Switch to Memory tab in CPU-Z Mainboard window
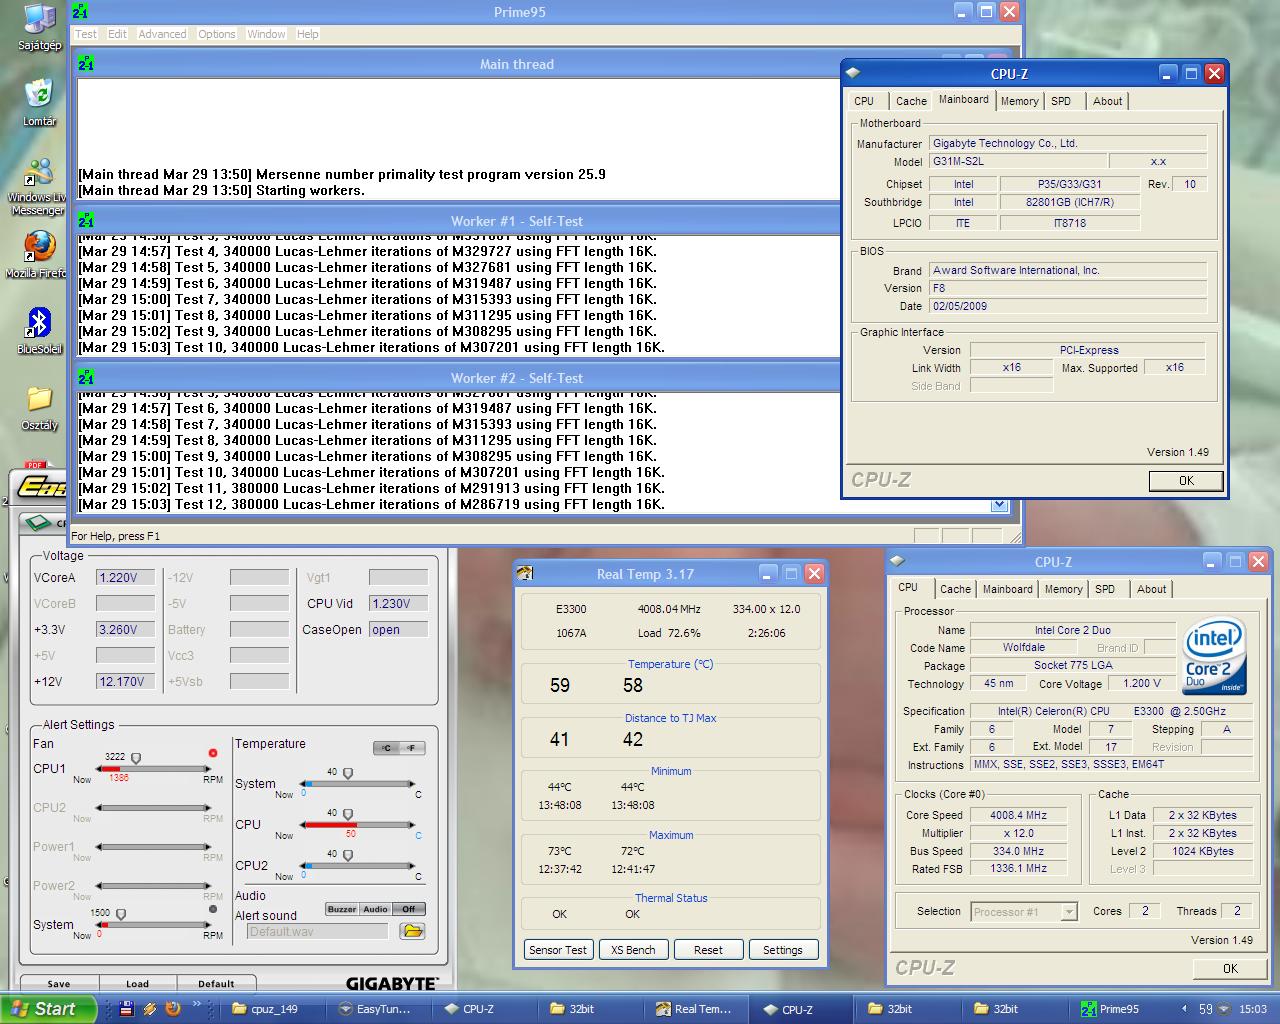 click(x=1019, y=101)
